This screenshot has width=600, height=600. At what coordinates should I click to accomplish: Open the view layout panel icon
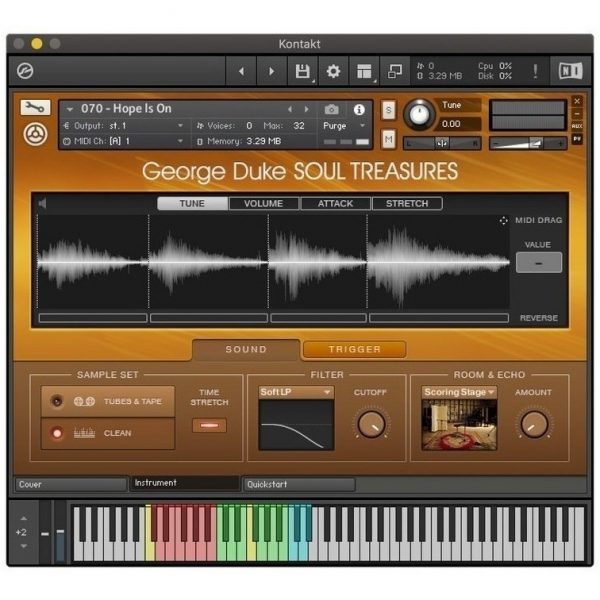pyautogui.click(x=364, y=71)
